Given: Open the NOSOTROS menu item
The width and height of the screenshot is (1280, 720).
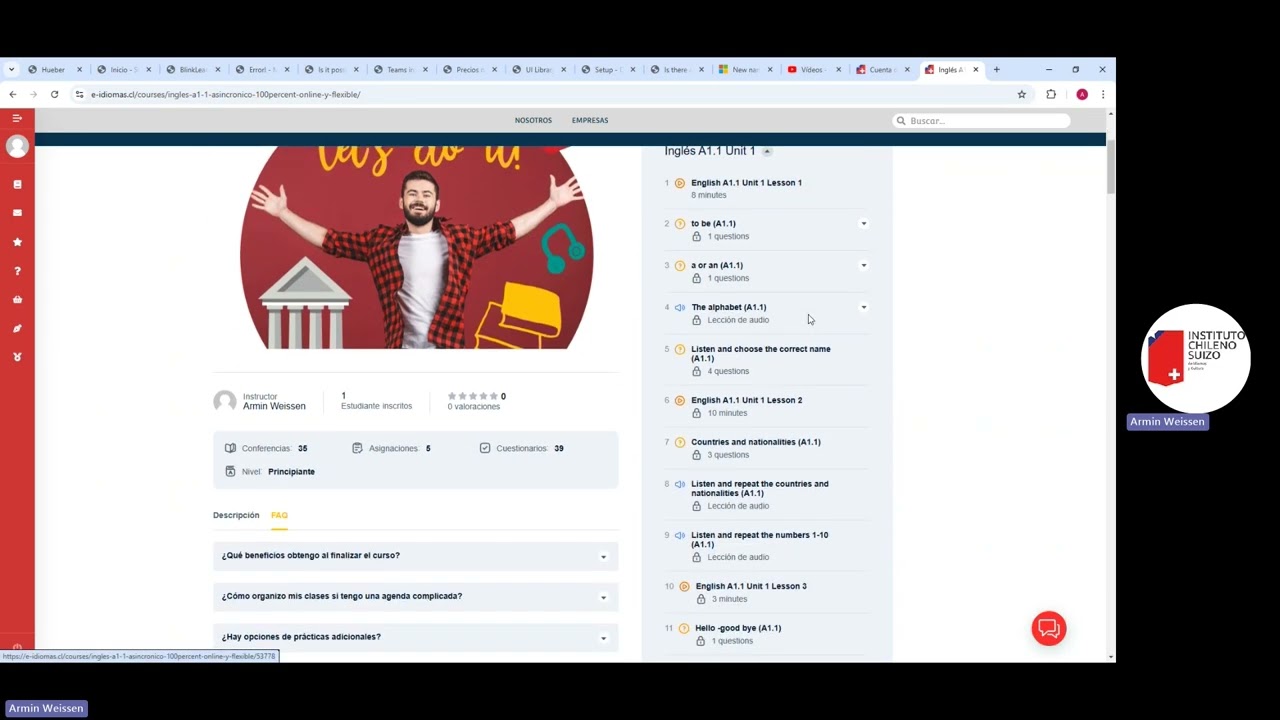Looking at the screenshot, I should coord(533,120).
